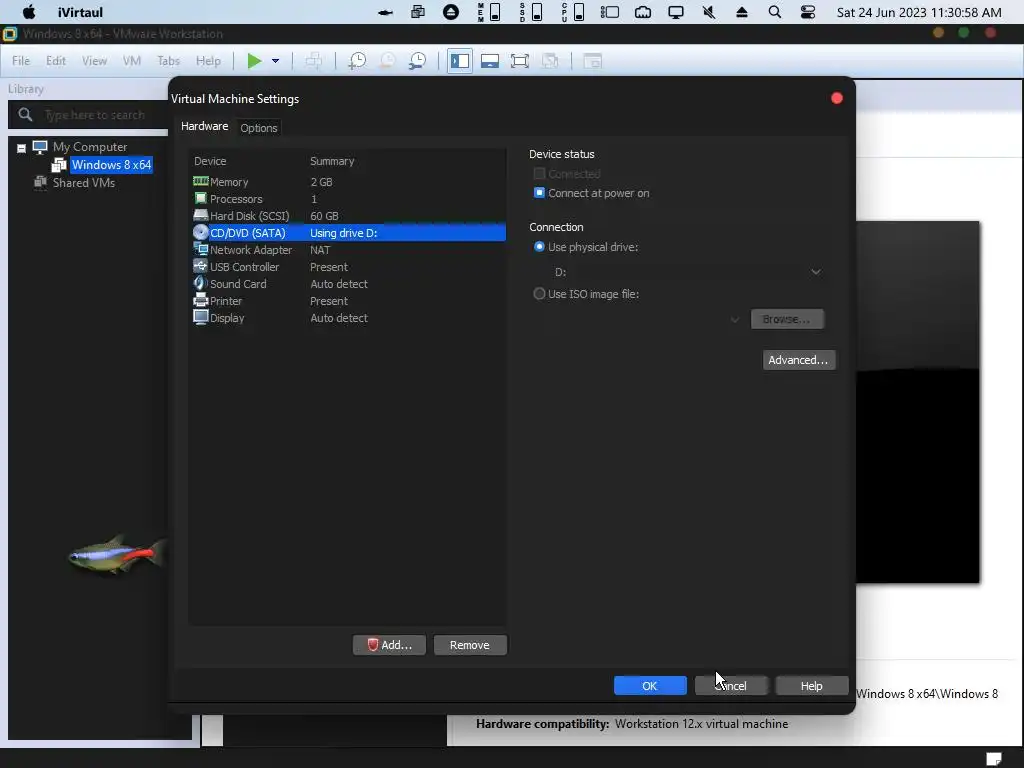Viewport: 1024px width, 768px height.
Task: Click the Cancel button
Action: pos(731,686)
